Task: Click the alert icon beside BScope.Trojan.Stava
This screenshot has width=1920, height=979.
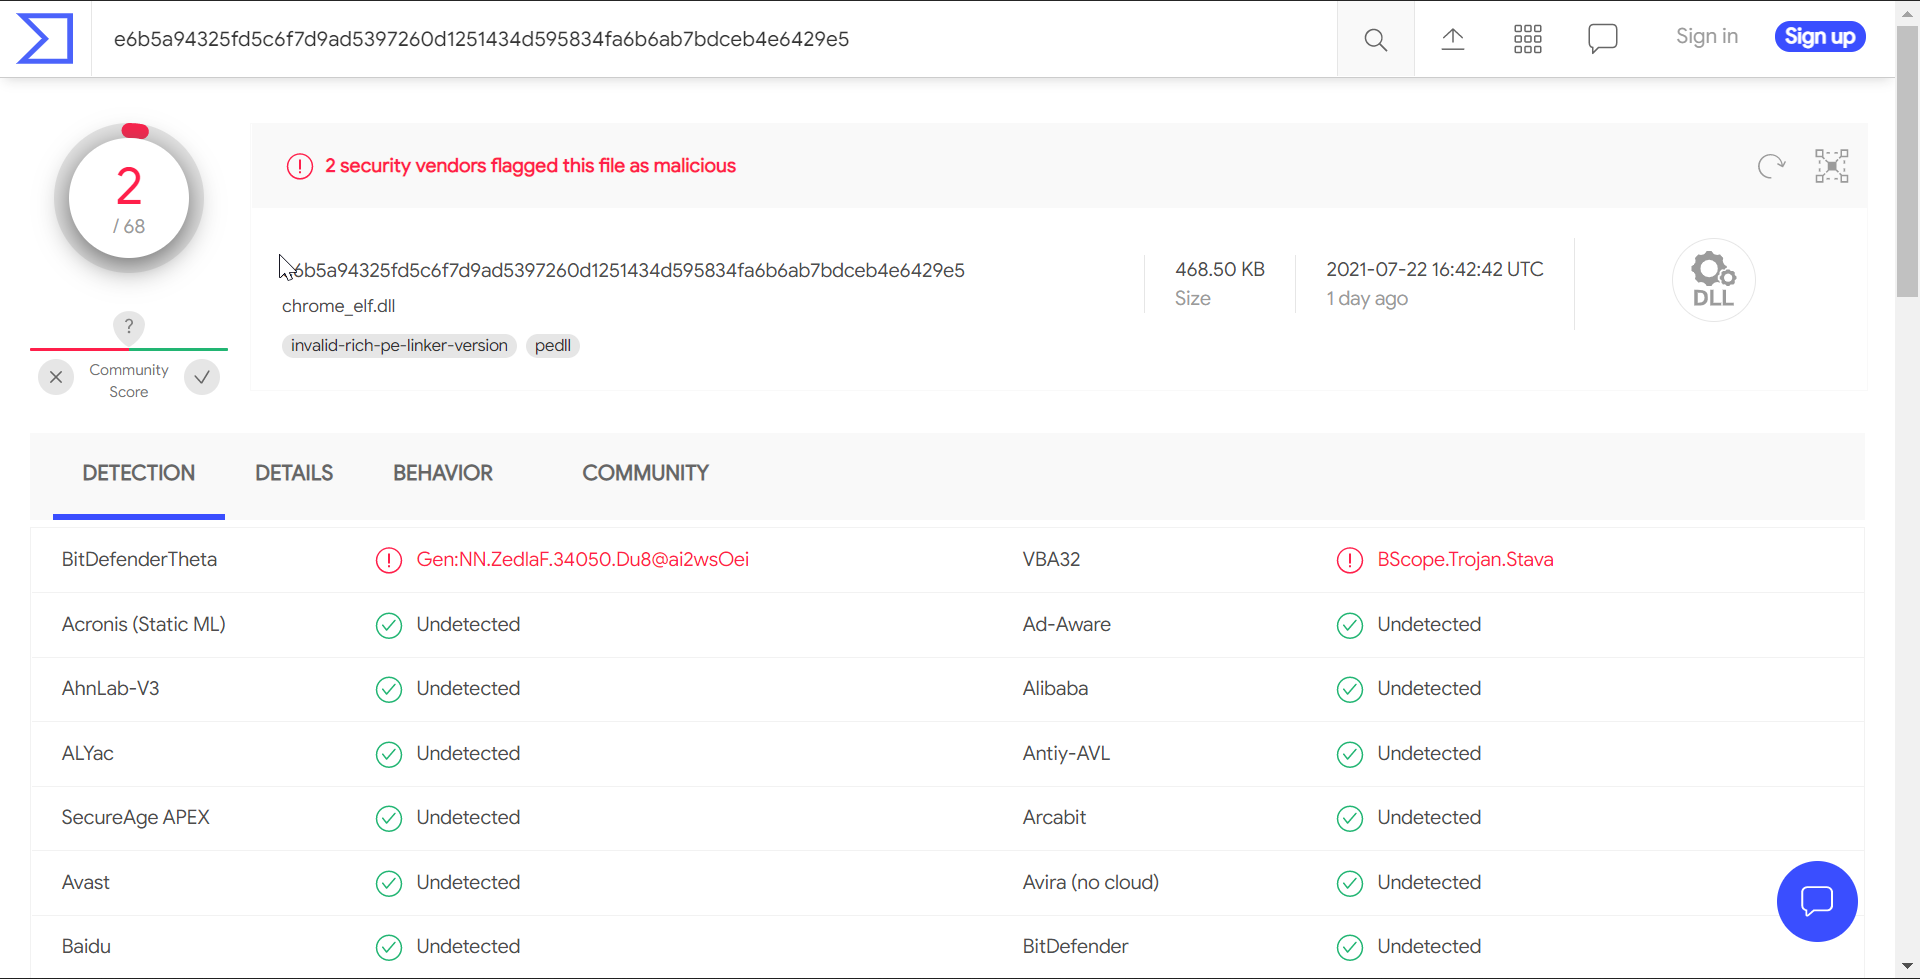Action: tap(1349, 560)
